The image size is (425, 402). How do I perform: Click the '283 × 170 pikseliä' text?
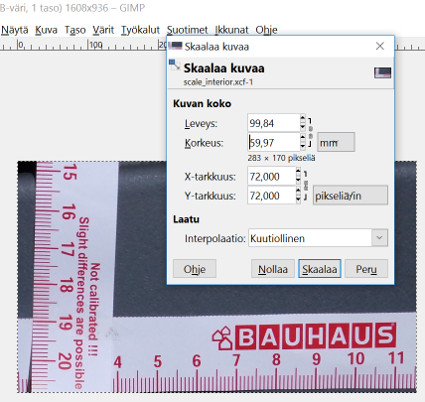pos(281,158)
